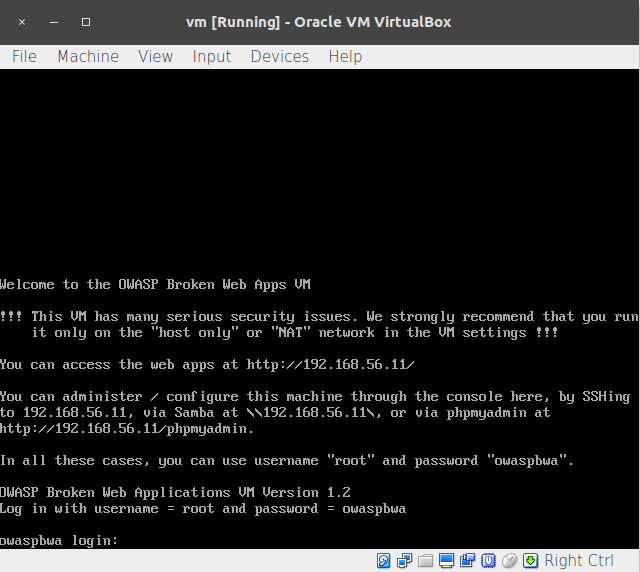Click the 'Log in with username = root' line

pos(203,509)
